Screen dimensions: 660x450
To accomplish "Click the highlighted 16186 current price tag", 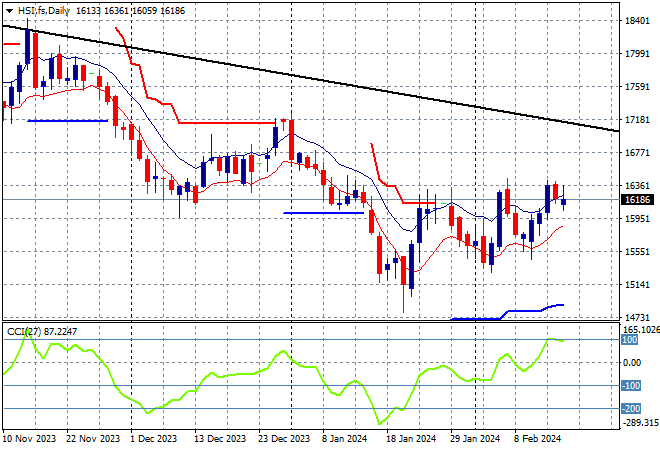I will pos(635,201).
